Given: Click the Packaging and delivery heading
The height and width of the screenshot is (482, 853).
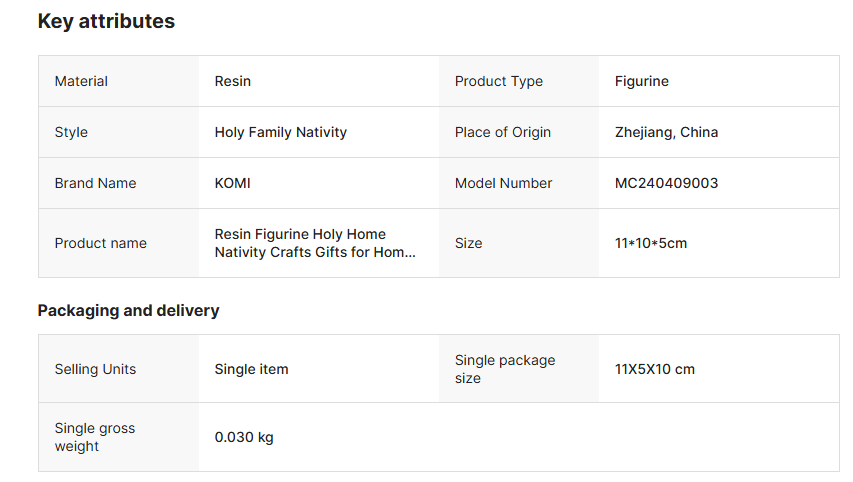Looking at the screenshot, I should (128, 310).
